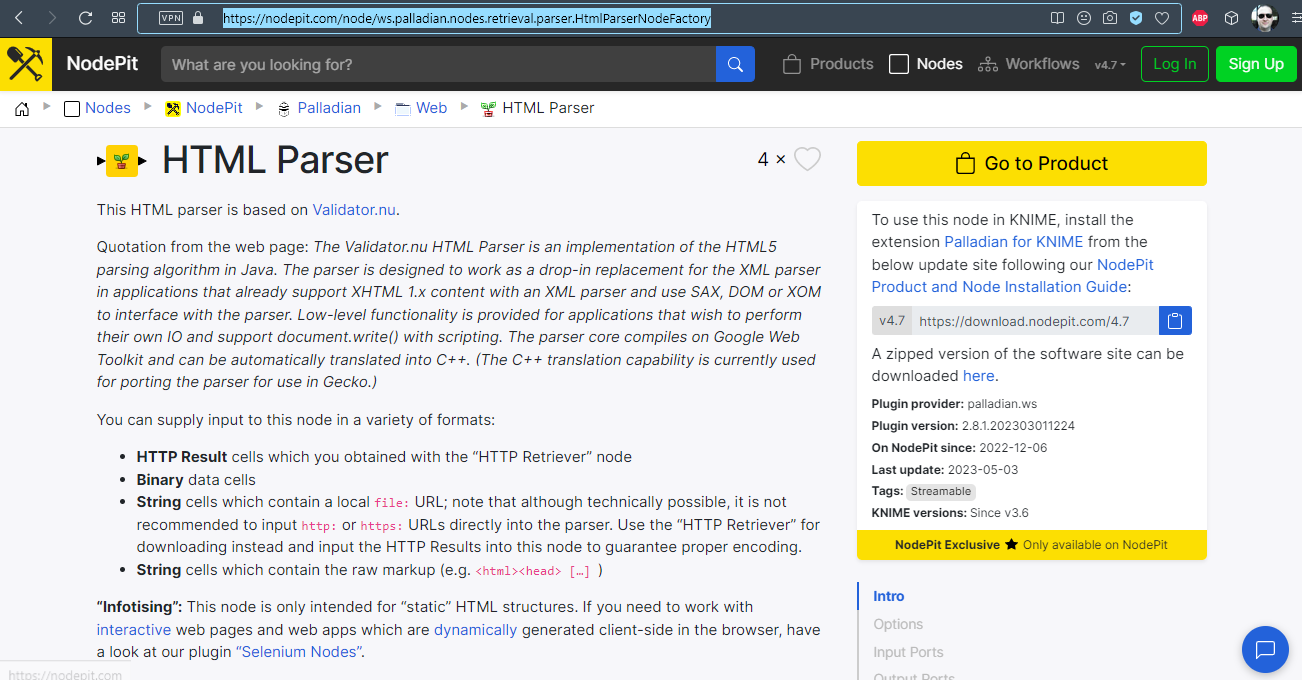1302x680 pixels.
Task: Open the blue shield privacy protection icon
Action: tap(1136, 18)
